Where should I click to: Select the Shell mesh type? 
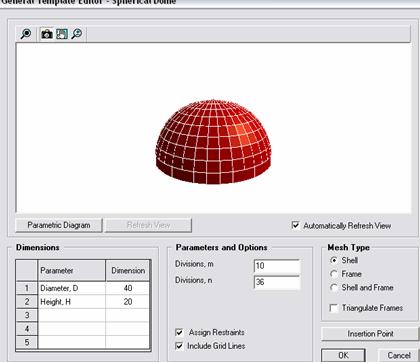point(334,260)
